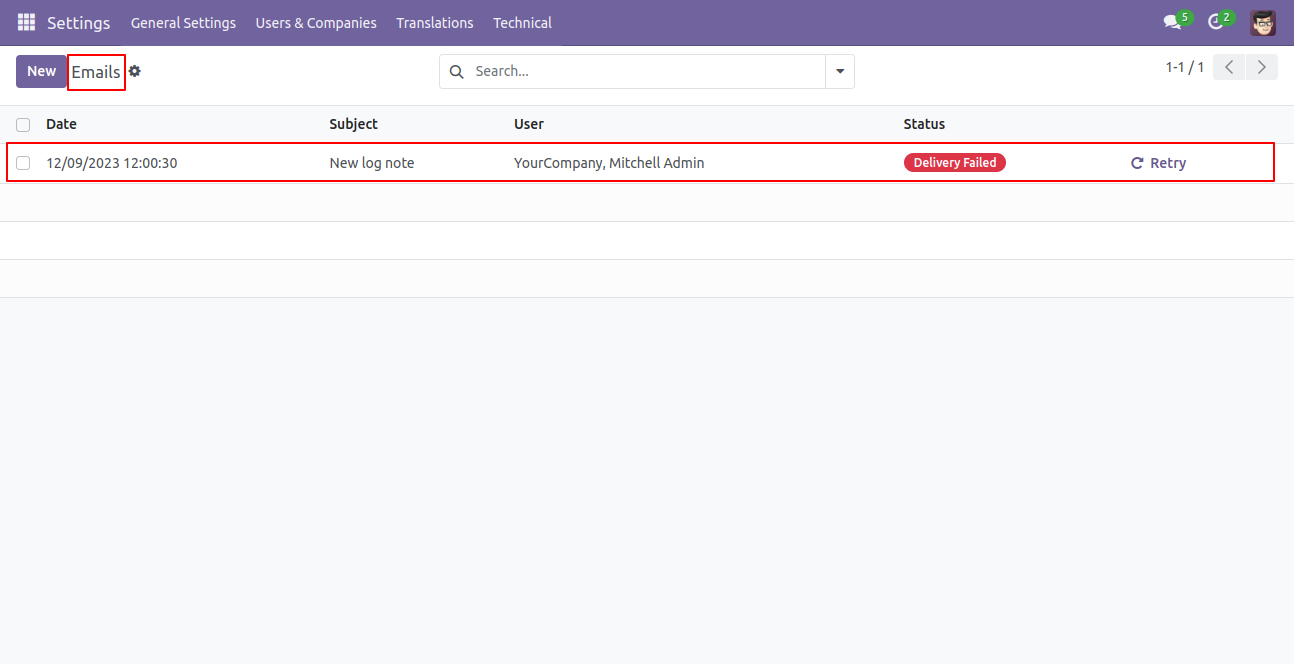
Task: Open the Technical menu
Action: tap(522, 22)
